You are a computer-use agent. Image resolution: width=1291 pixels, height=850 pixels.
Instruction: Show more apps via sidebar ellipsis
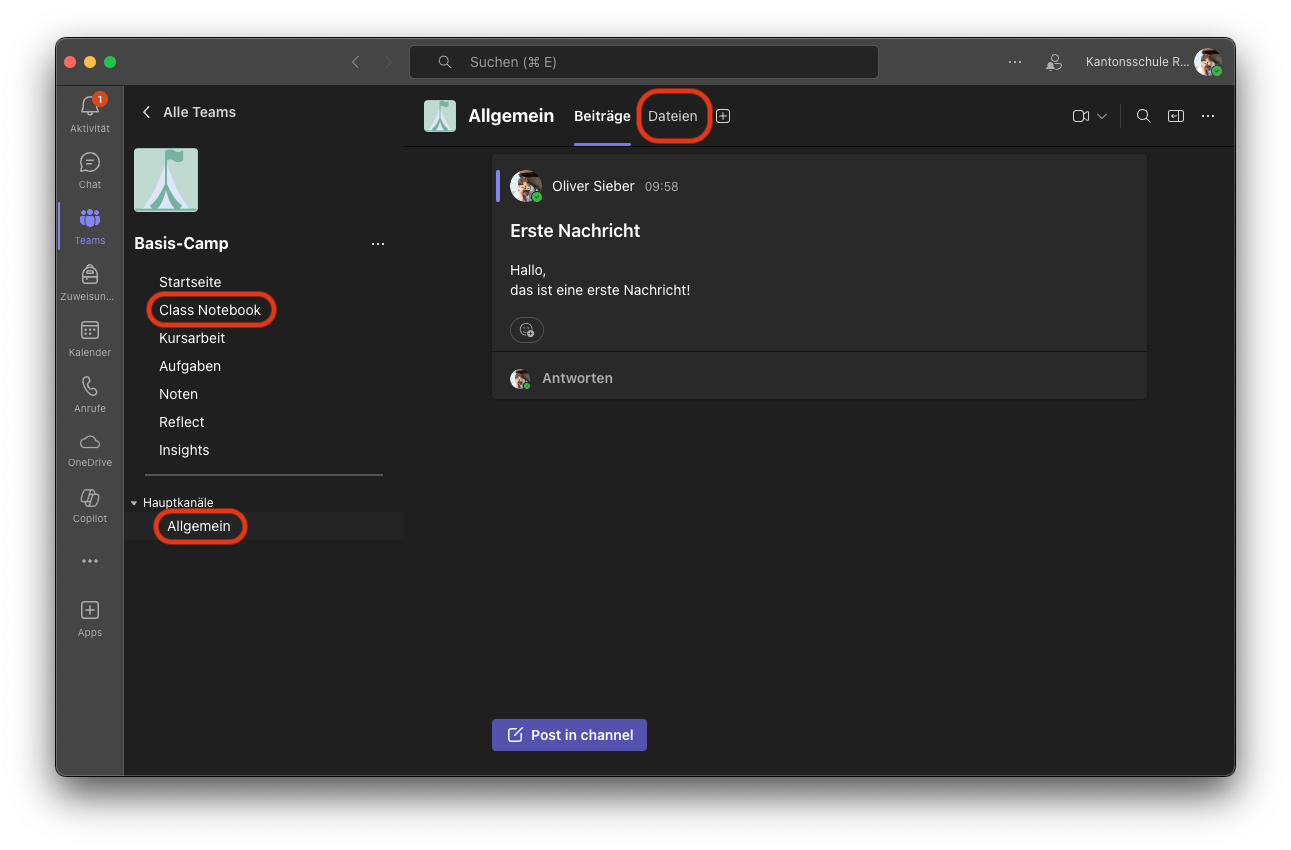[90, 561]
